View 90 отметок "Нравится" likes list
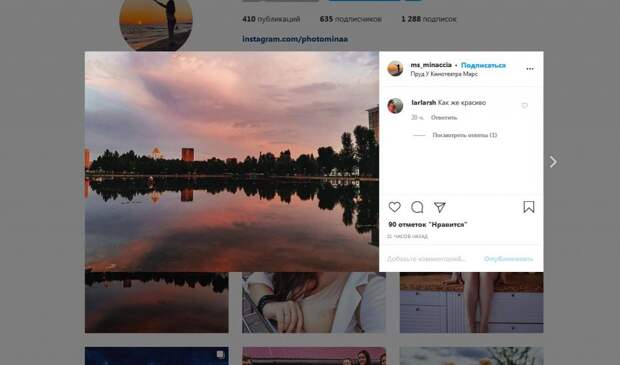620x365 pixels. click(x=428, y=225)
